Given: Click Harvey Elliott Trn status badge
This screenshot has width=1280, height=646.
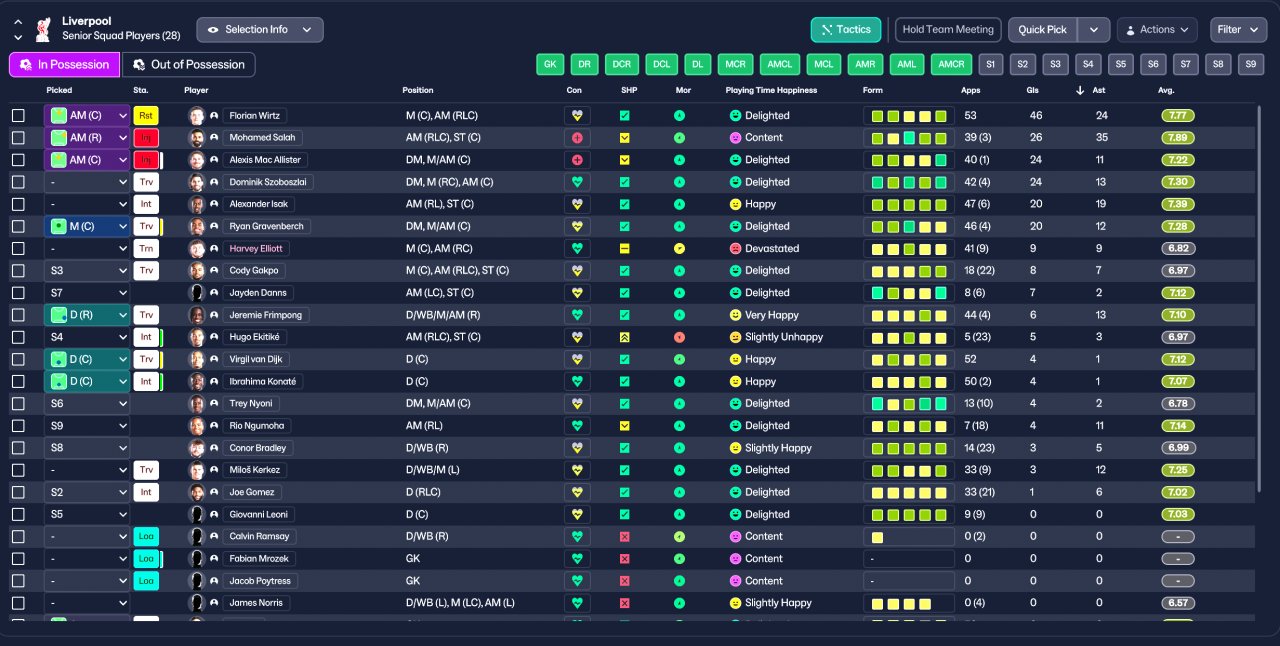Looking at the screenshot, I should (x=146, y=248).
